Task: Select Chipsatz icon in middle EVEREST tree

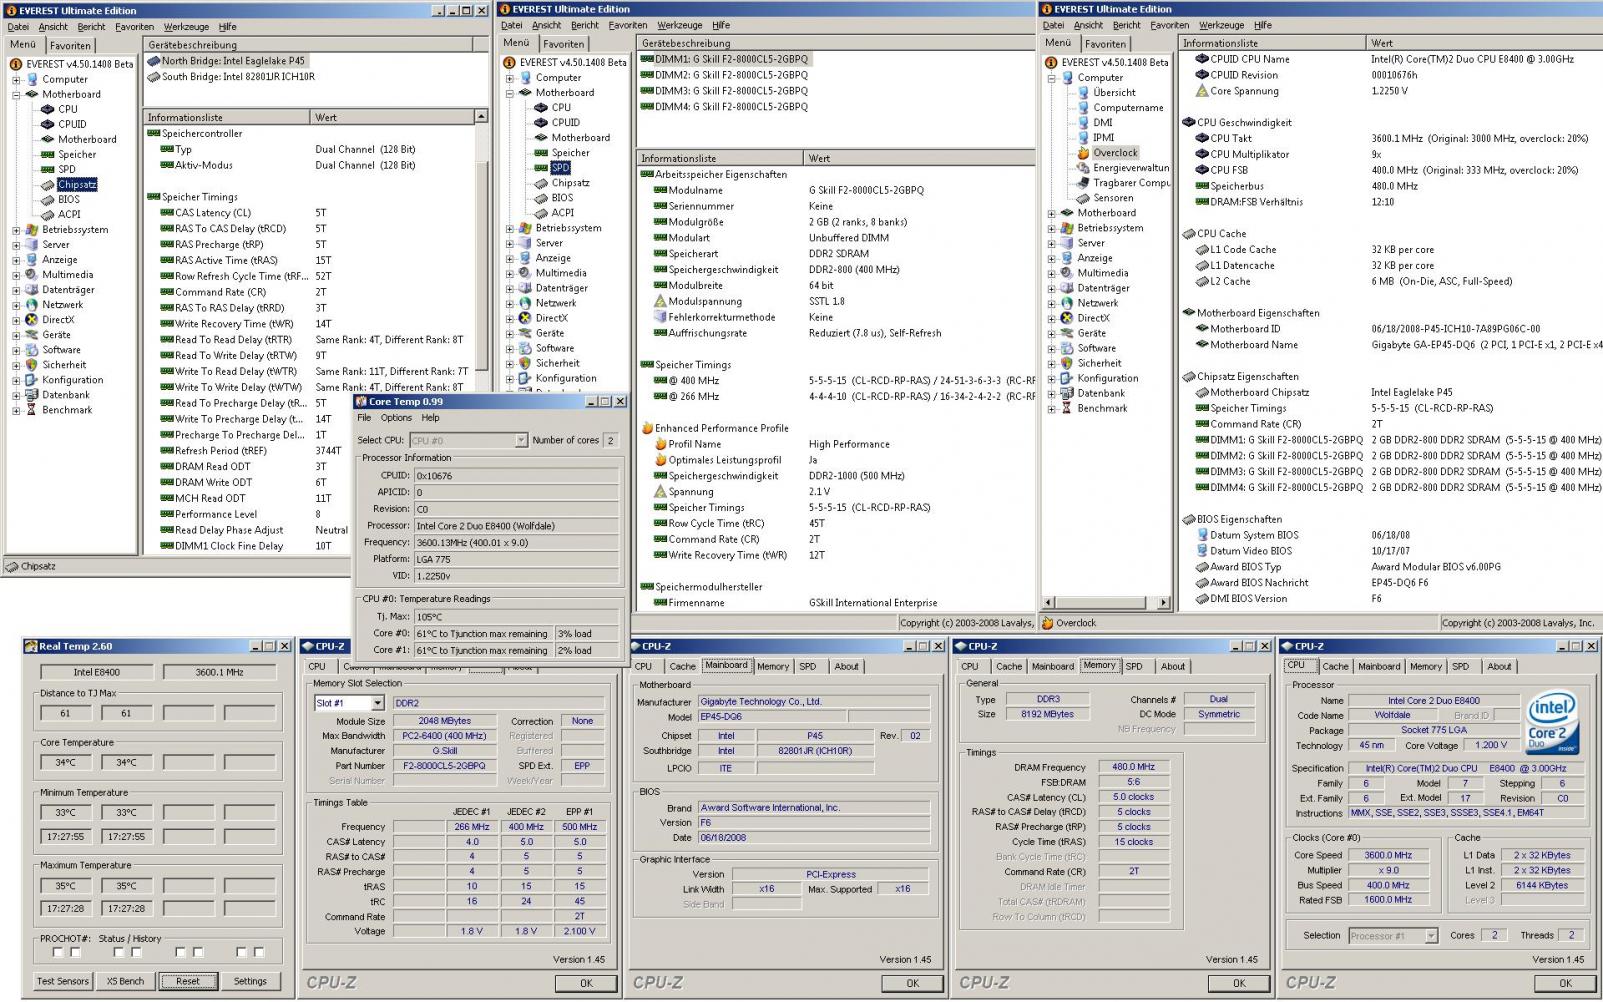Action: (x=541, y=183)
